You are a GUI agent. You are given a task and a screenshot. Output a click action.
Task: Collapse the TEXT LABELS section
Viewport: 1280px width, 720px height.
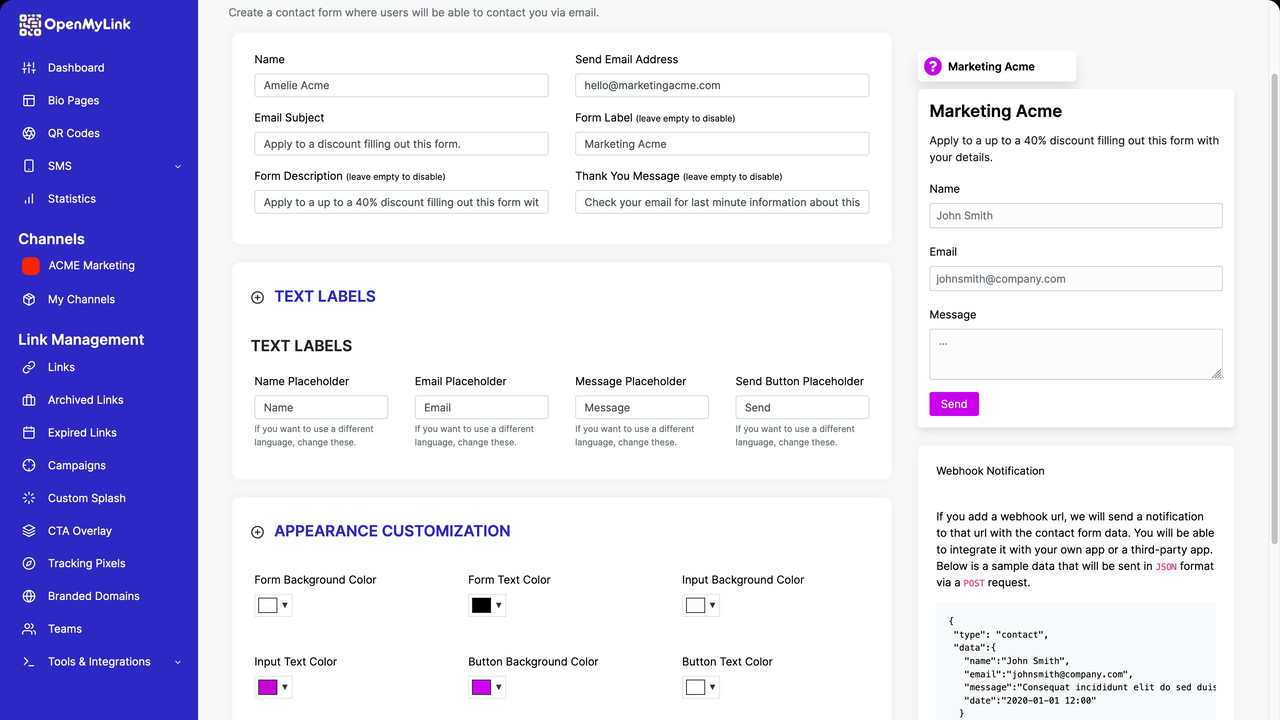click(x=257, y=297)
